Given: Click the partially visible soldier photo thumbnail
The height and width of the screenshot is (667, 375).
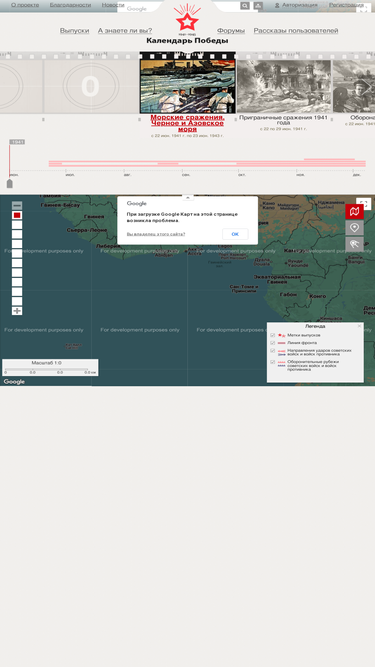Looking at the screenshot, I should 354,86.
